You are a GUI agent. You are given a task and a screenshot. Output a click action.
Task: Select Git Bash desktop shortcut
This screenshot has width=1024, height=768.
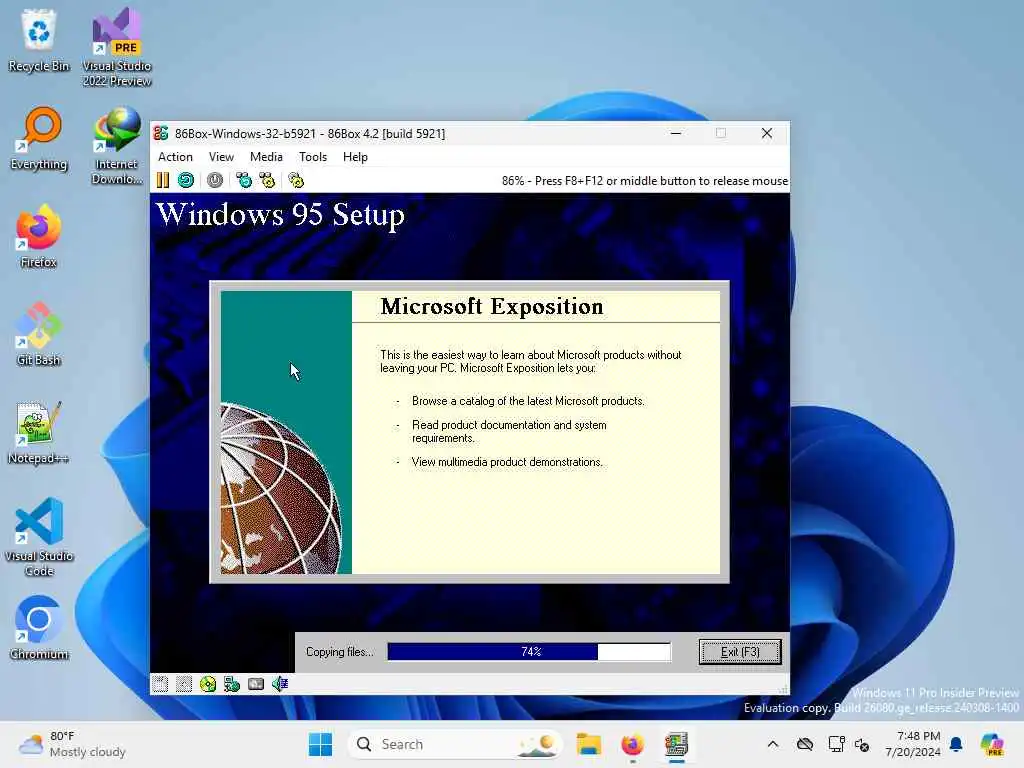(39, 334)
